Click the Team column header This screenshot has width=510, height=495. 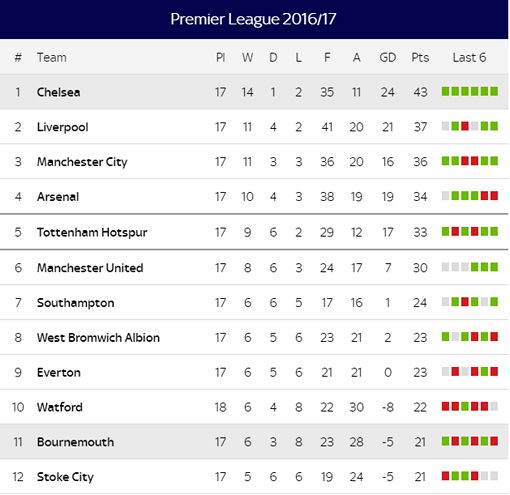(x=52, y=58)
